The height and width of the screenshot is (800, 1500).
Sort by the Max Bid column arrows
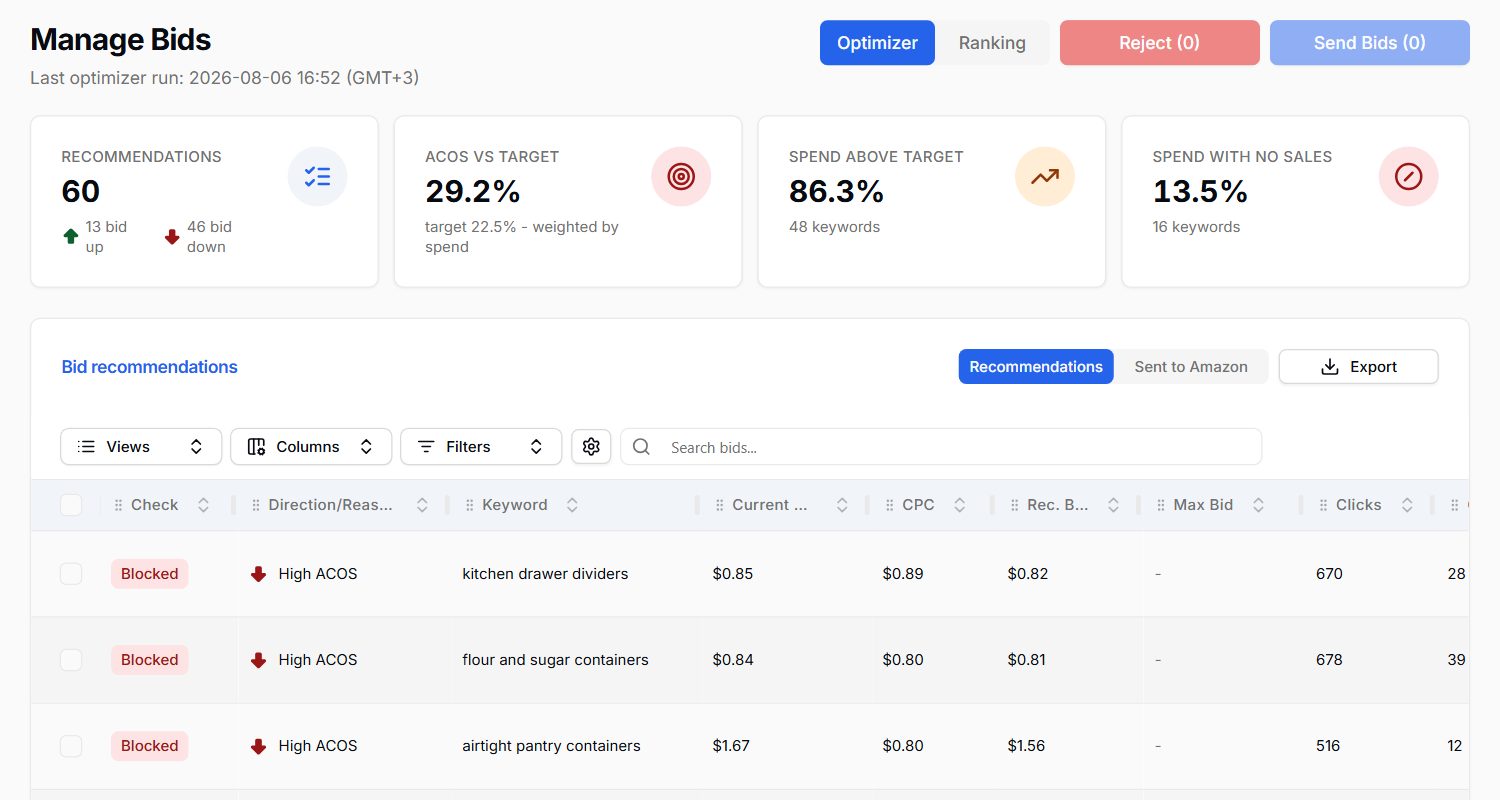(1259, 505)
